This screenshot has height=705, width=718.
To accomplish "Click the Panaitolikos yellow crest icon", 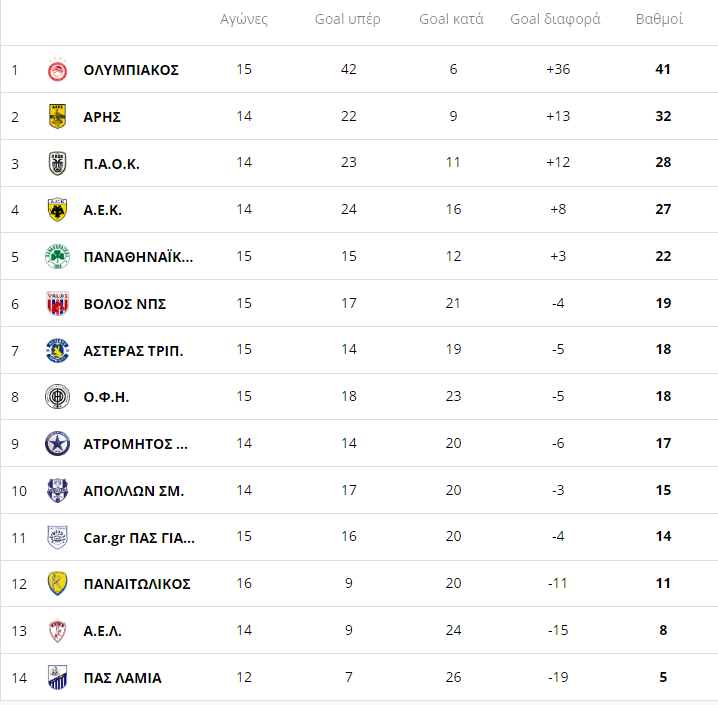I will tap(57, 584).
